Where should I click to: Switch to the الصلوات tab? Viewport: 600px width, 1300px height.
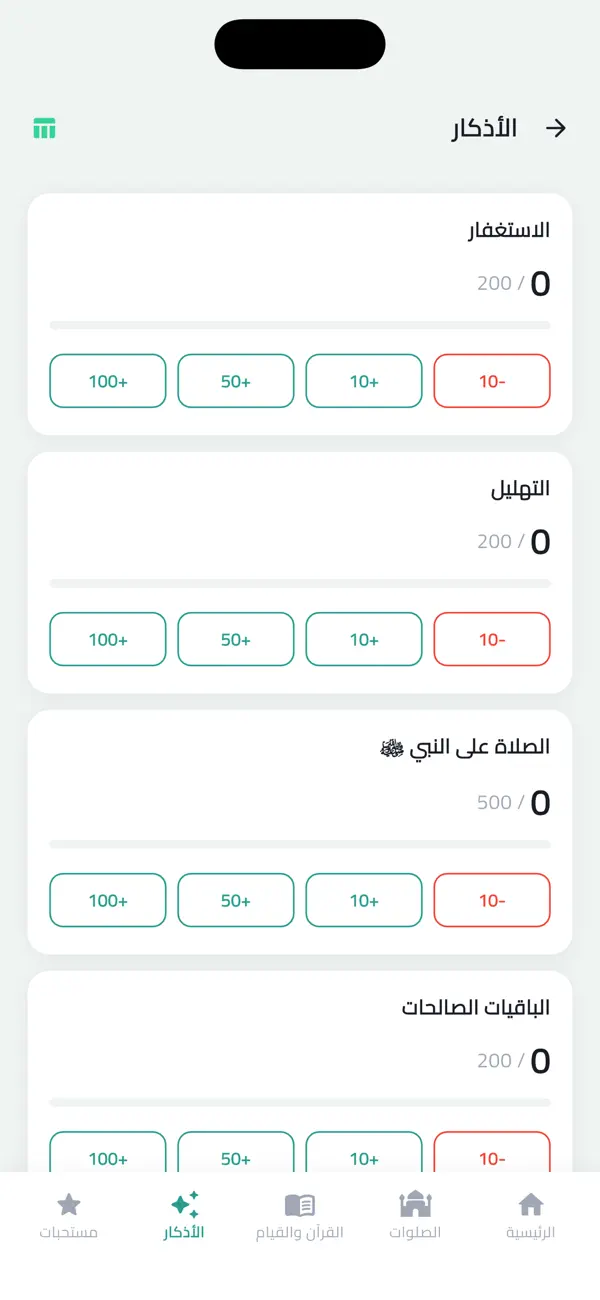point(415,1215)
